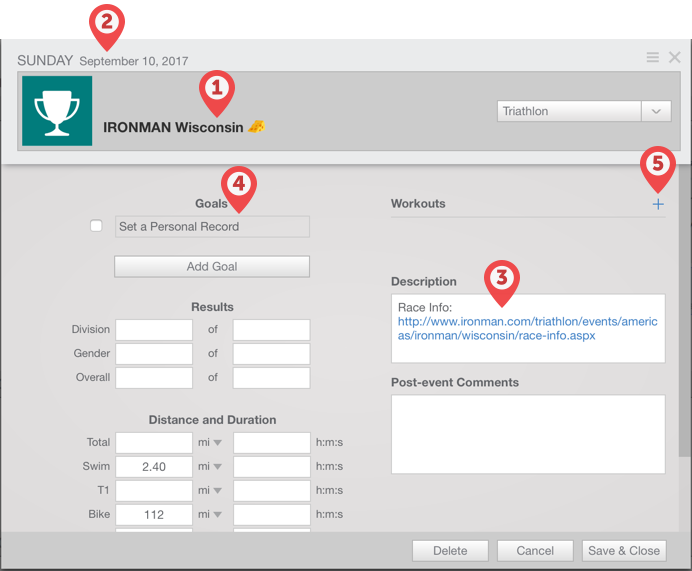The width and height of the screenshot is (692, 571).
Task: Click the September 10, 2017 date
Action: 134,61
